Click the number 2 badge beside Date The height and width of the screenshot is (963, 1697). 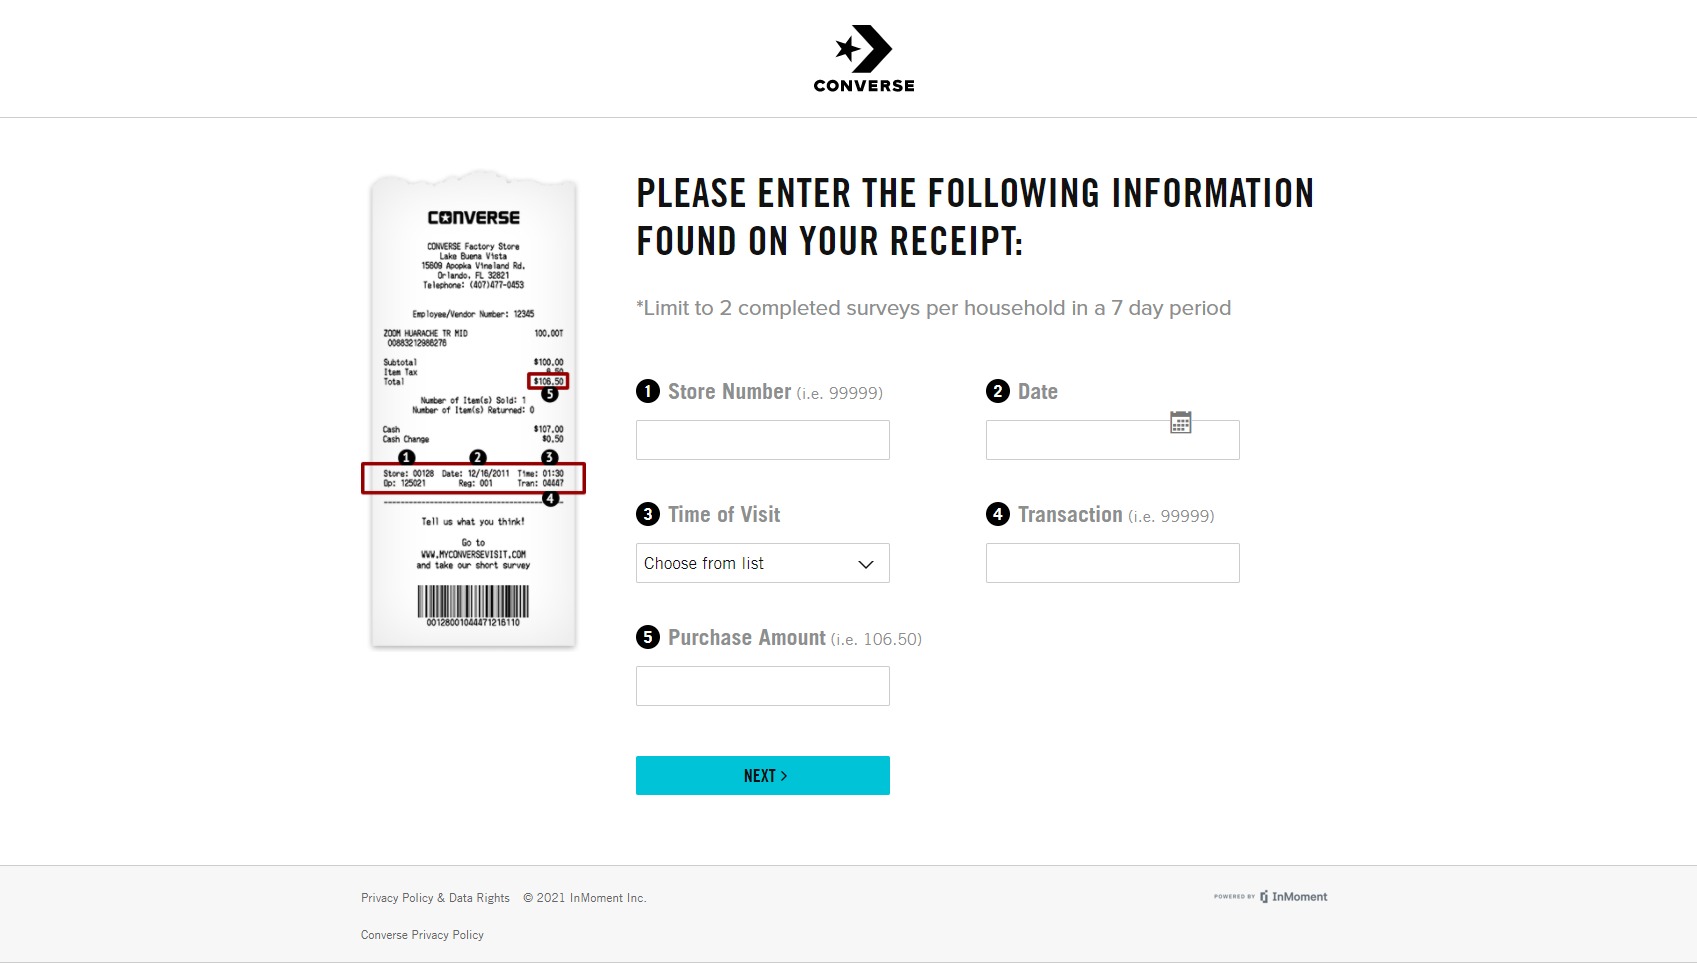(998, 391)
